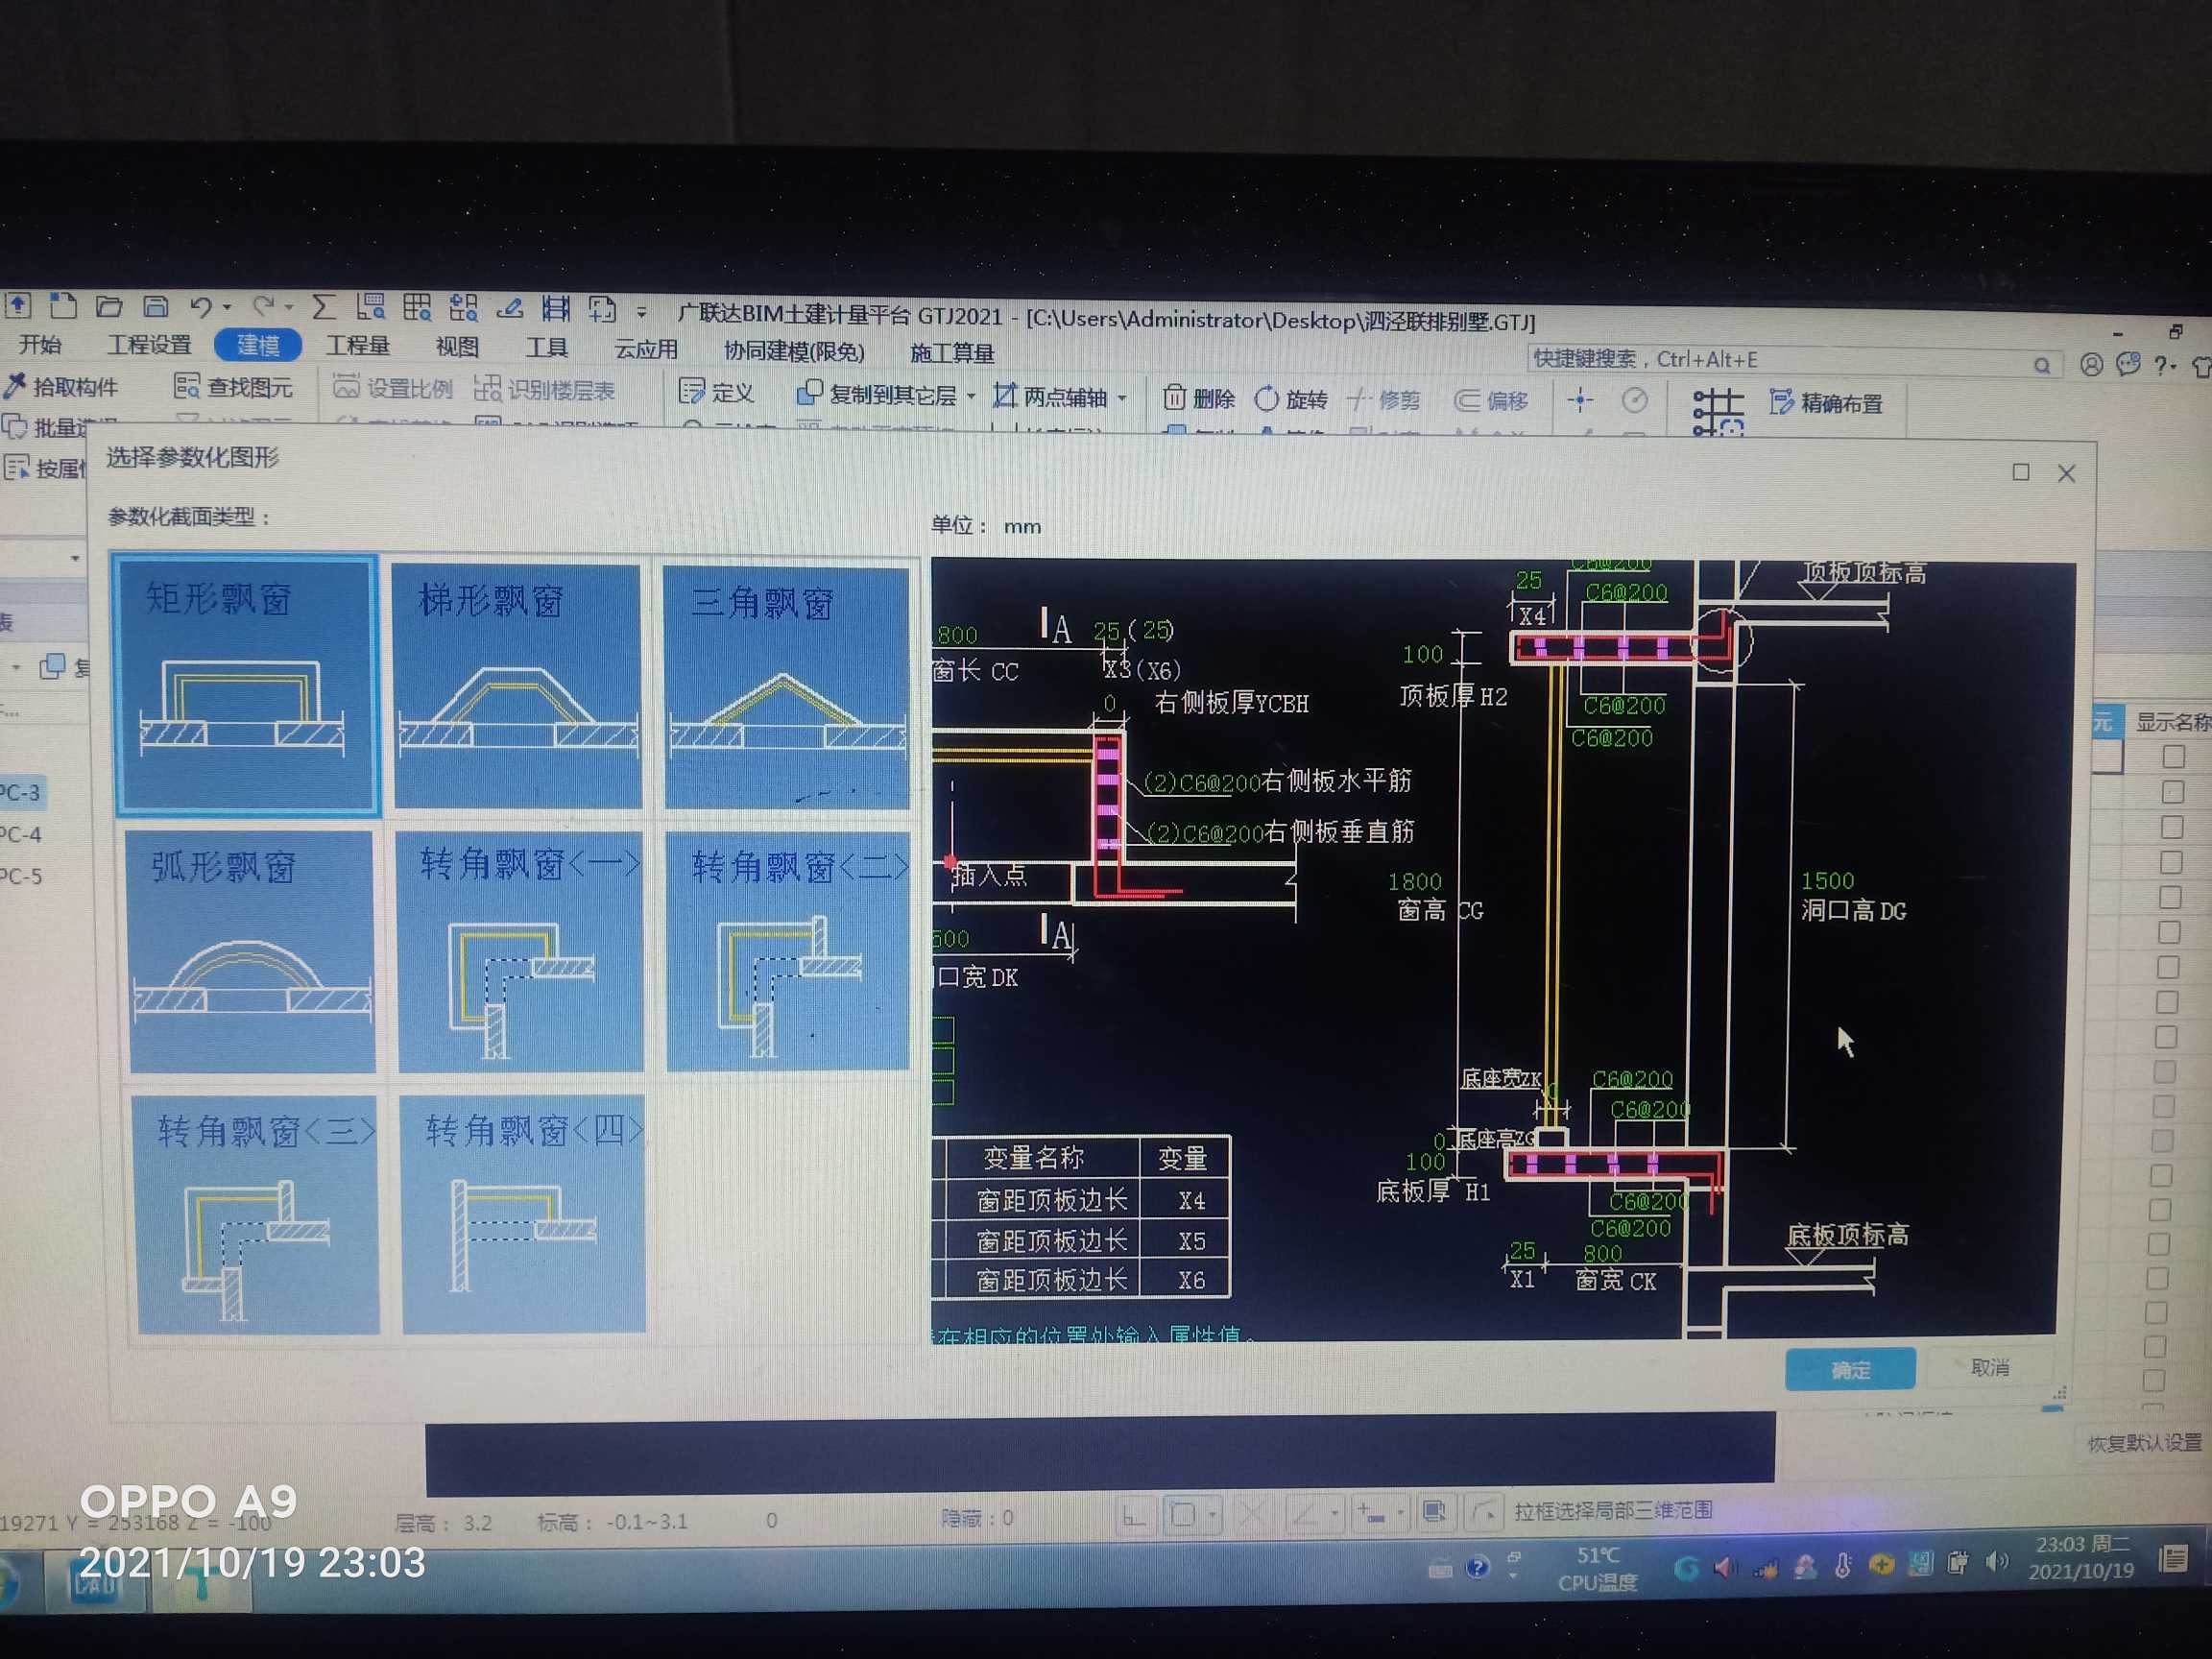
Task: Open the dropdown arrow next to undo
Action: click(x=227, y=308)
